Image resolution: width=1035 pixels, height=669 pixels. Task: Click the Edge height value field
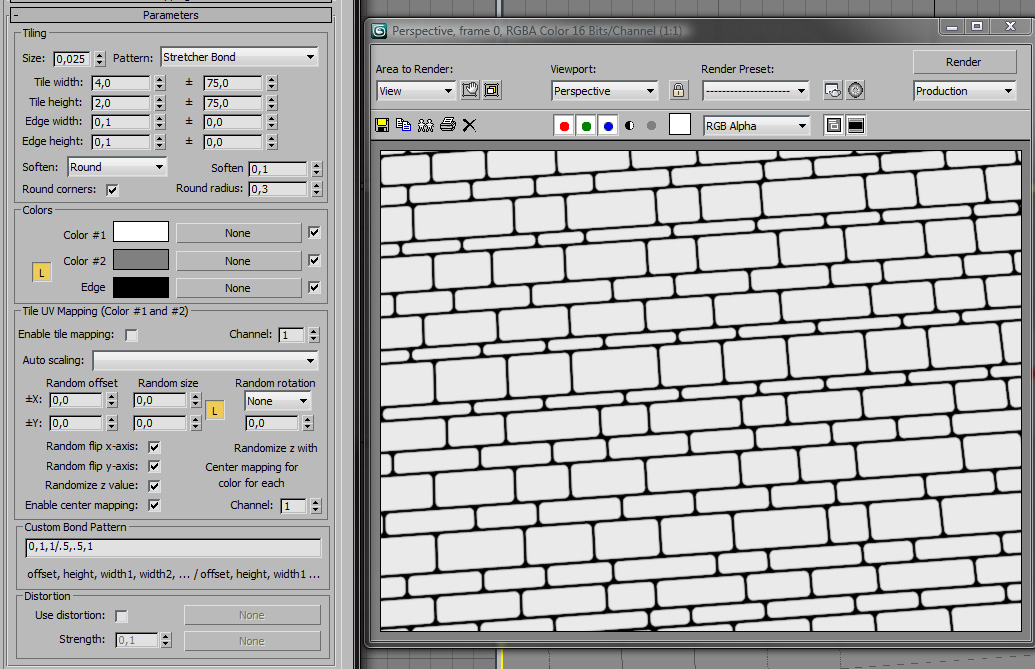(x=121, y=142)
